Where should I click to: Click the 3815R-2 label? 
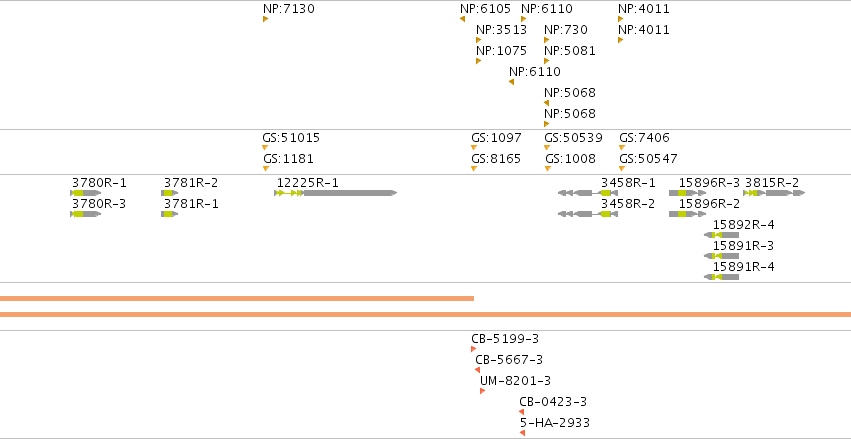[x=771, y=183]
